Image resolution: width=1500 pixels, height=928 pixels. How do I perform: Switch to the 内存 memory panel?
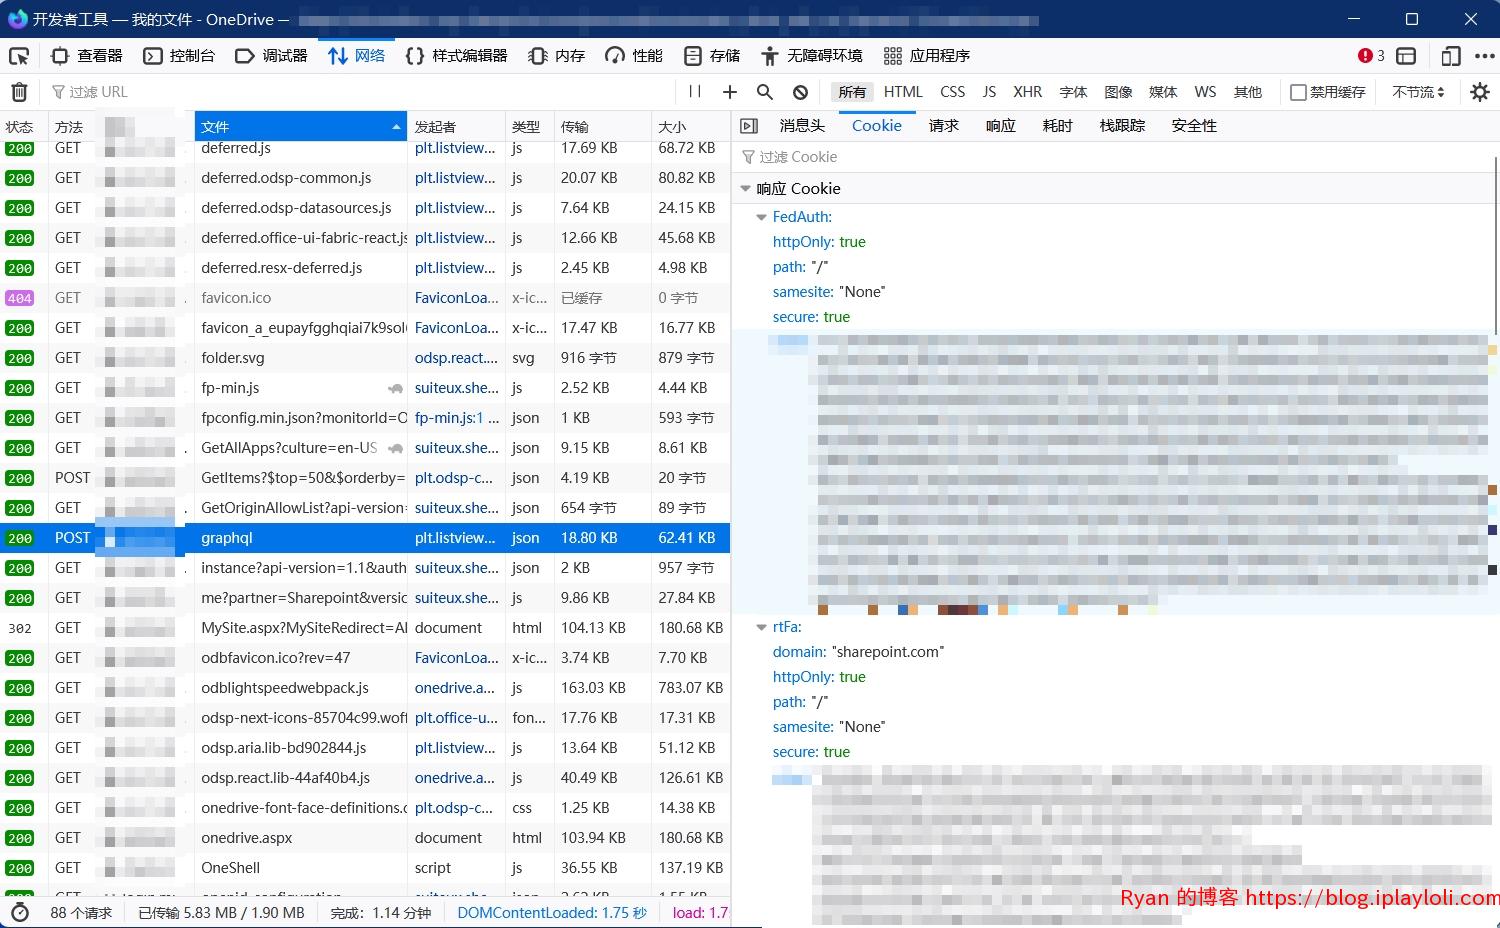557,56
